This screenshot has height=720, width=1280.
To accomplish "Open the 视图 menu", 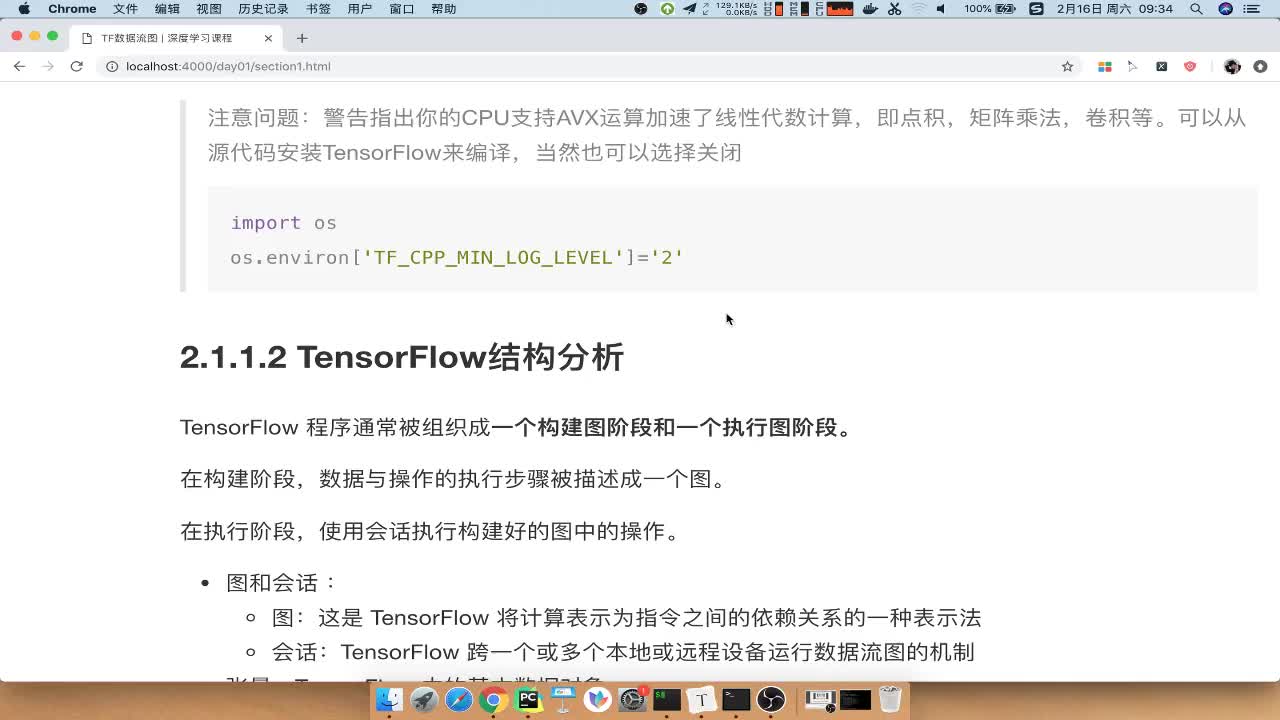I will [209, 9].
